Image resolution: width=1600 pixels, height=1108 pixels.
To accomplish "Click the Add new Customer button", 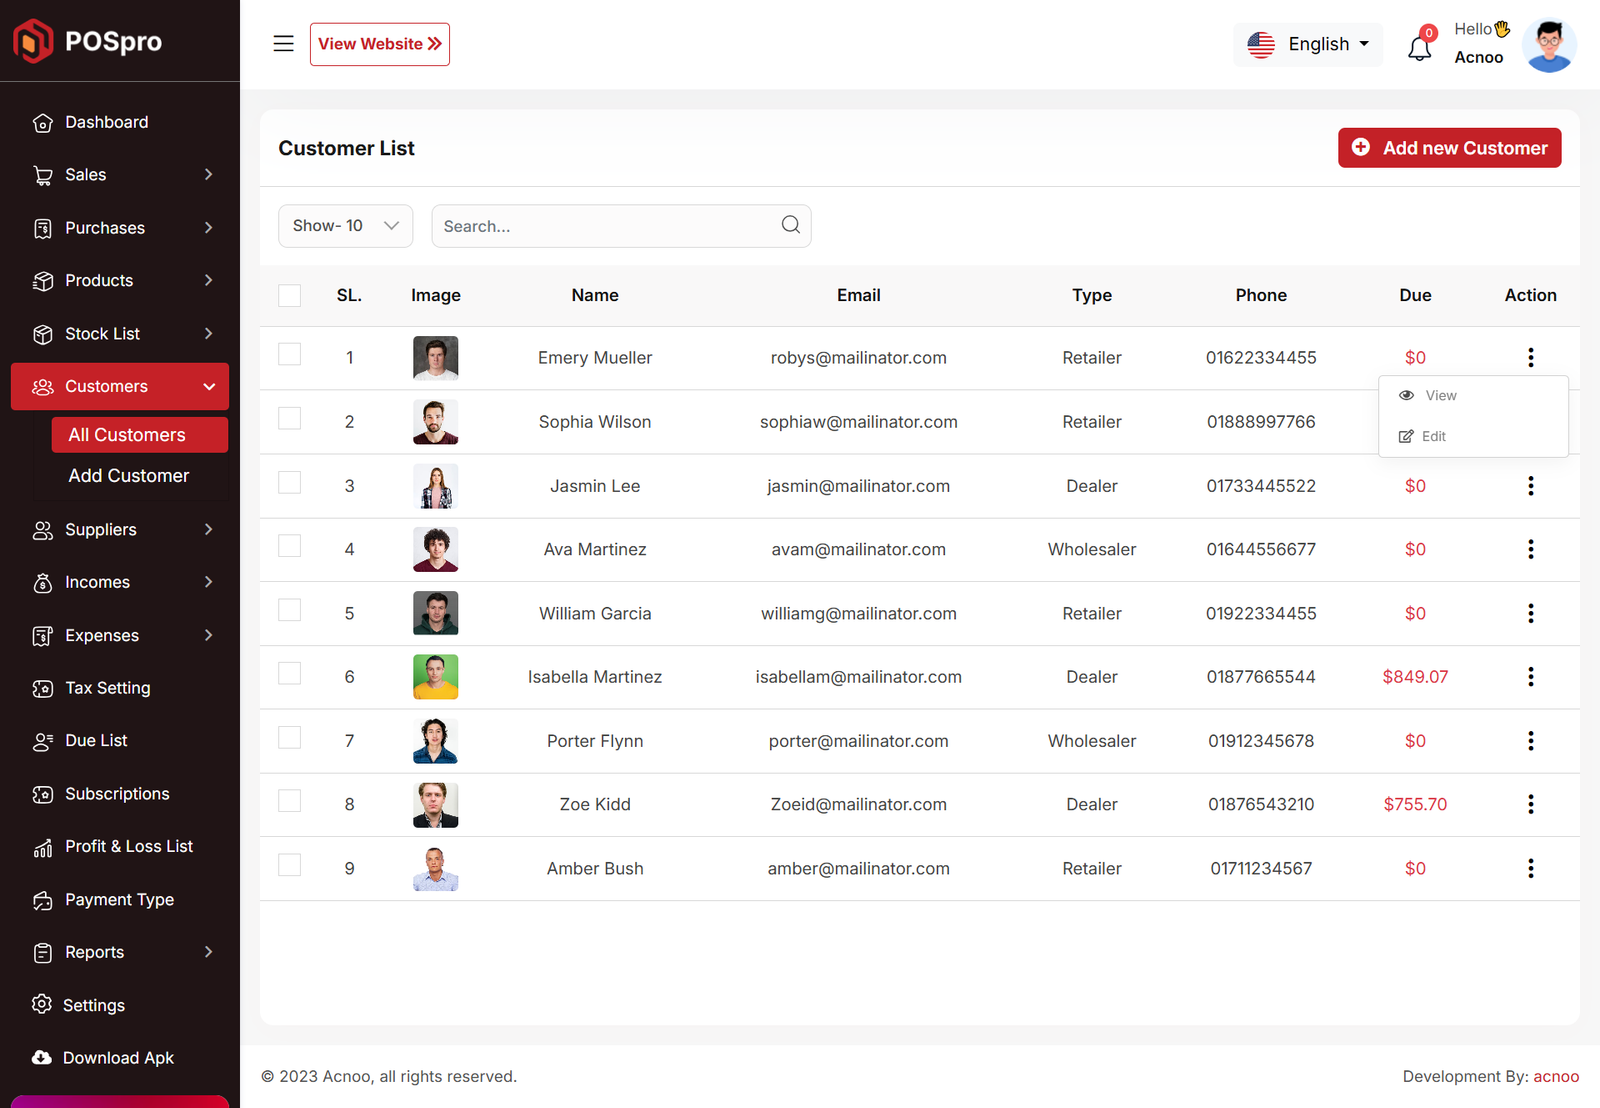I will [x=1449, y=148].
